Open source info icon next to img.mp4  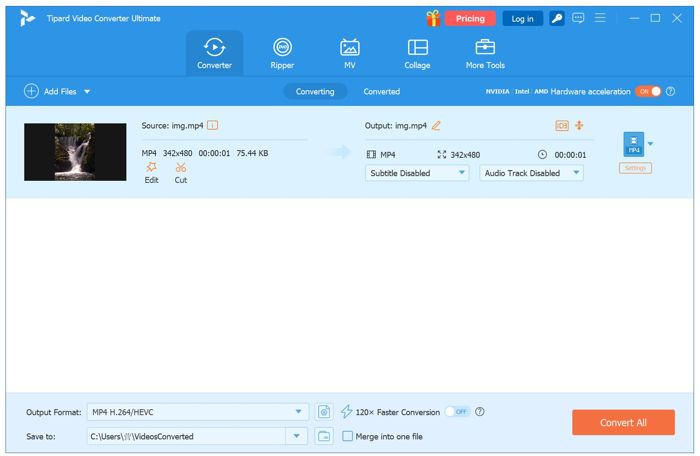(x=213, y=126)
